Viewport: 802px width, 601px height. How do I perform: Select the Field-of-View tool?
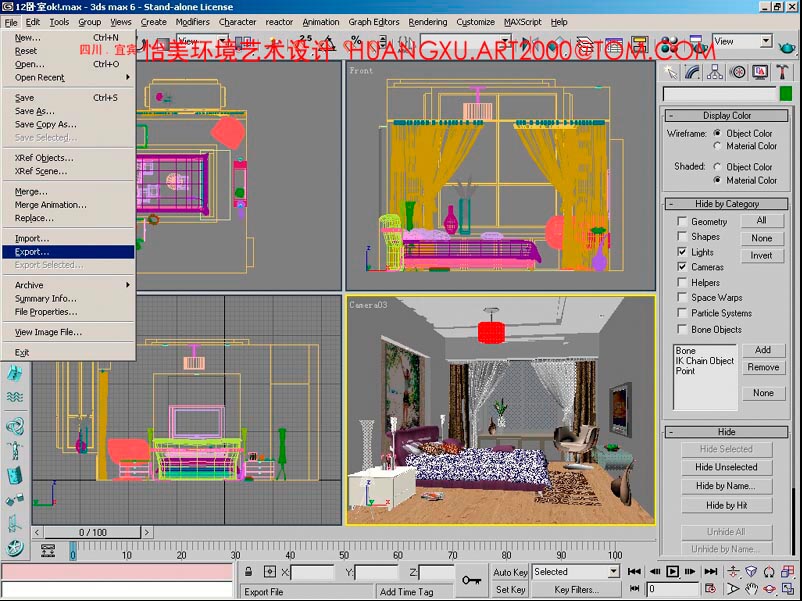pos(733,589)
